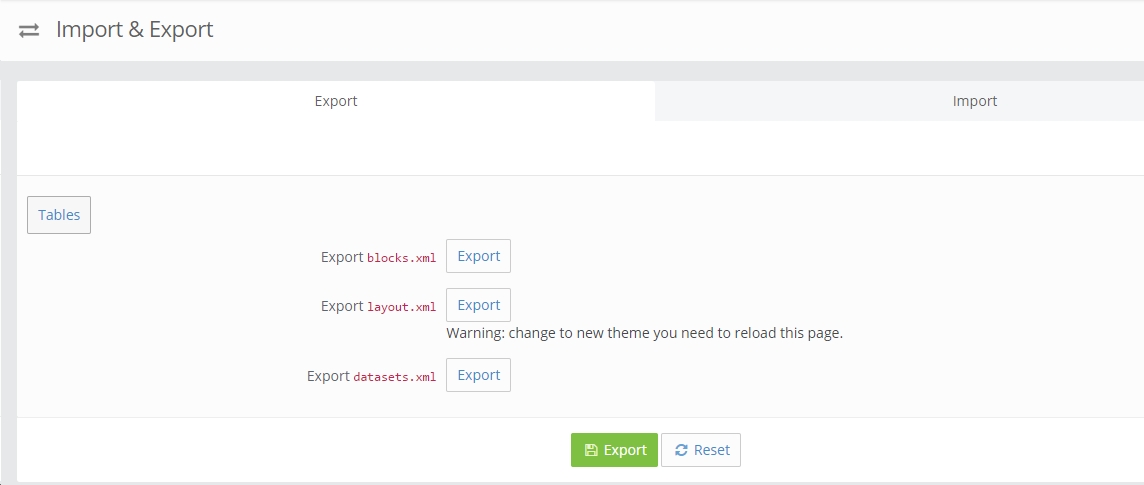Click the Import & Export page title
Screen dimensions: 1144x485
point(135,30)
